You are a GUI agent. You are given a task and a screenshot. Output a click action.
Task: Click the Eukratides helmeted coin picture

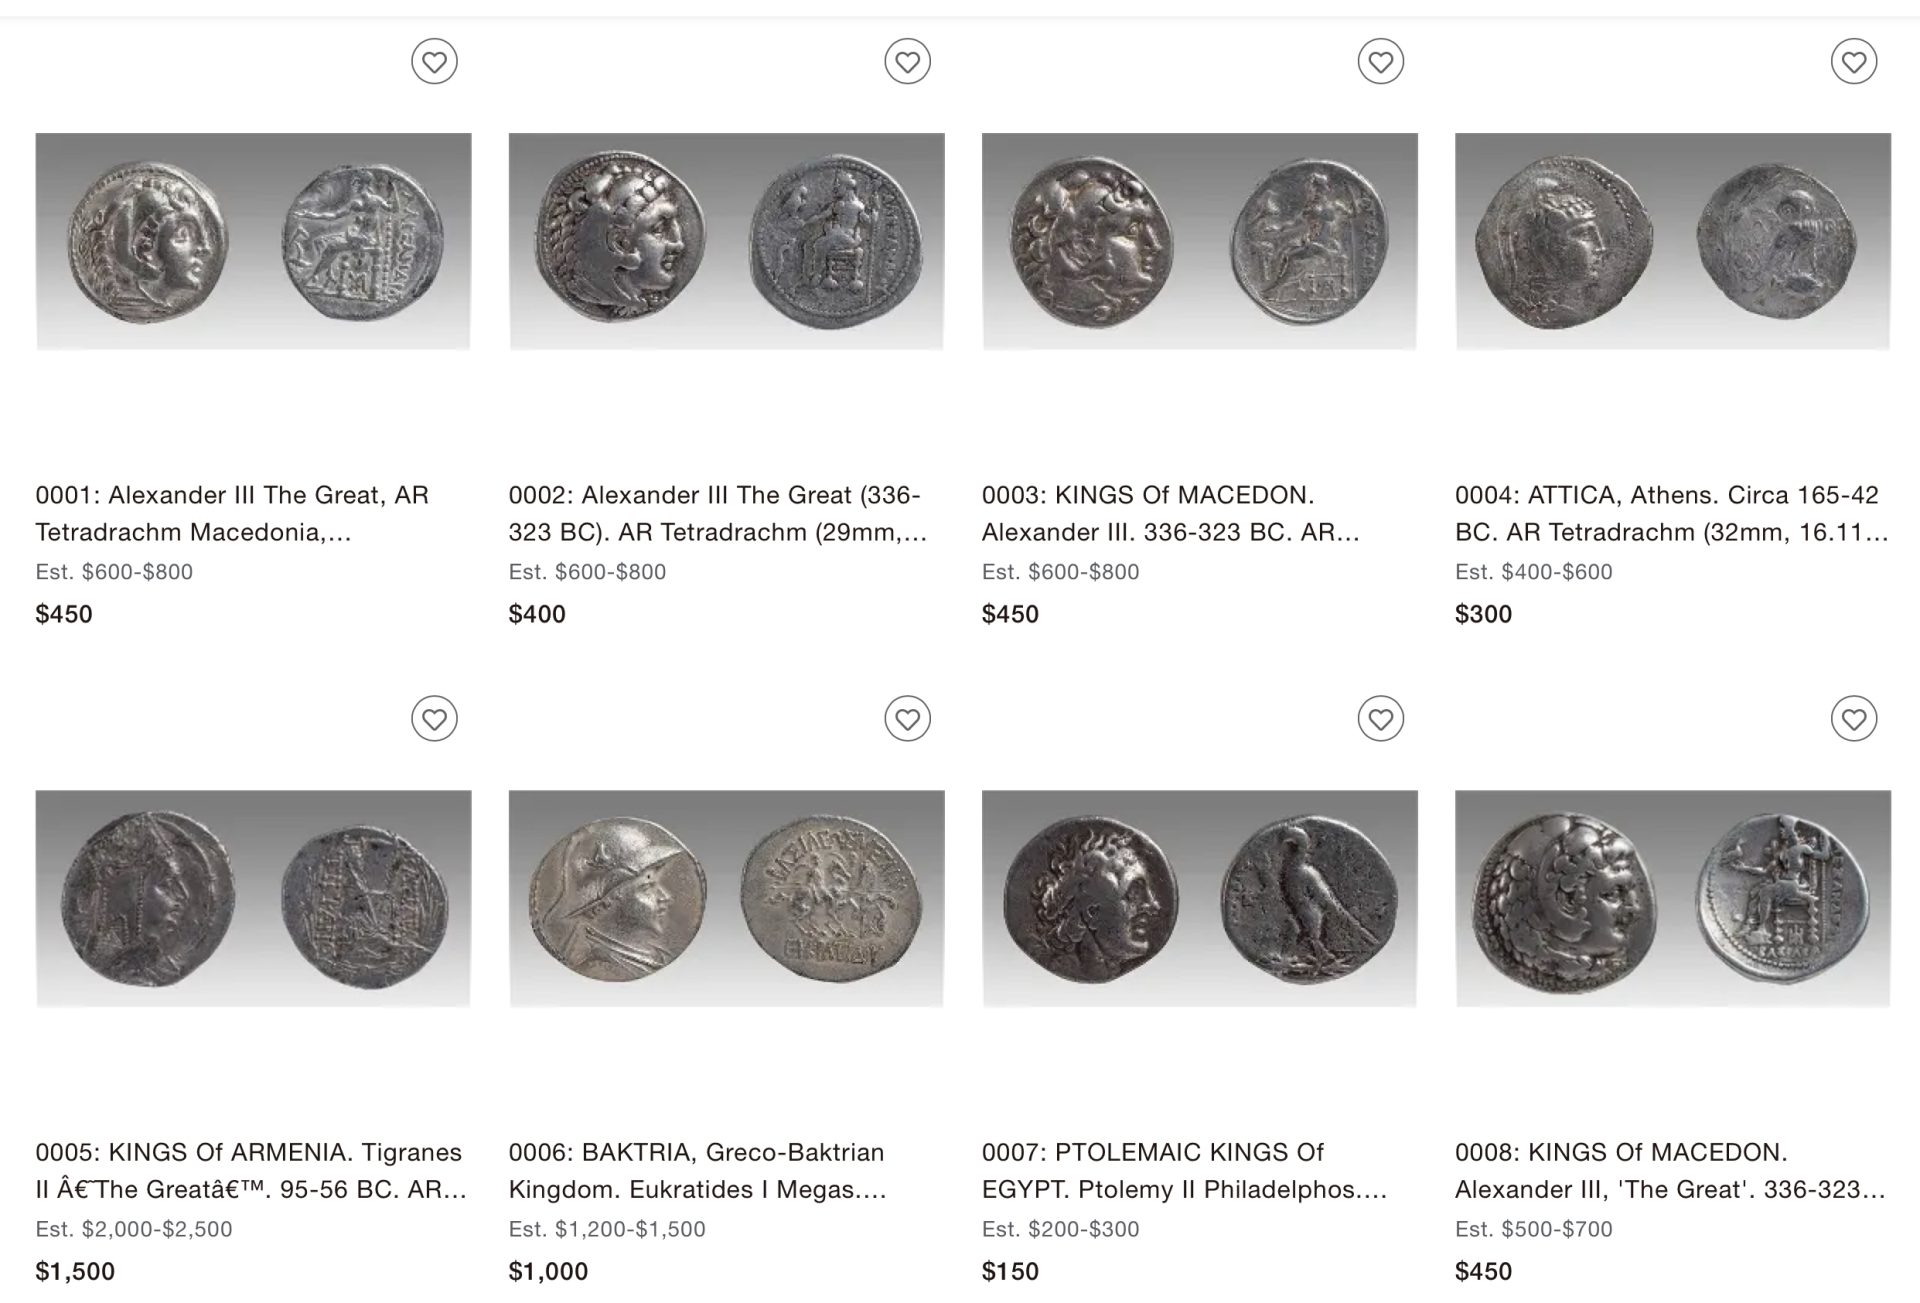(726, 898)
